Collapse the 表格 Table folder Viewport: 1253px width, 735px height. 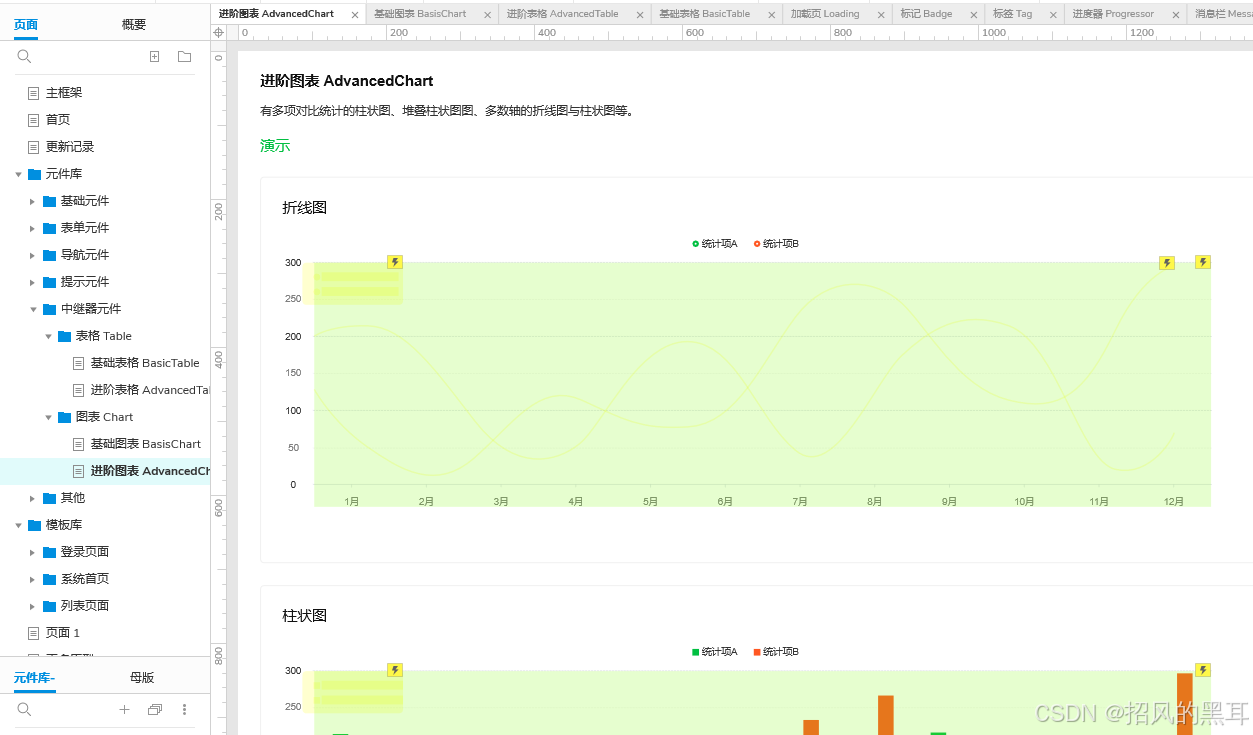tap(48, 336)
